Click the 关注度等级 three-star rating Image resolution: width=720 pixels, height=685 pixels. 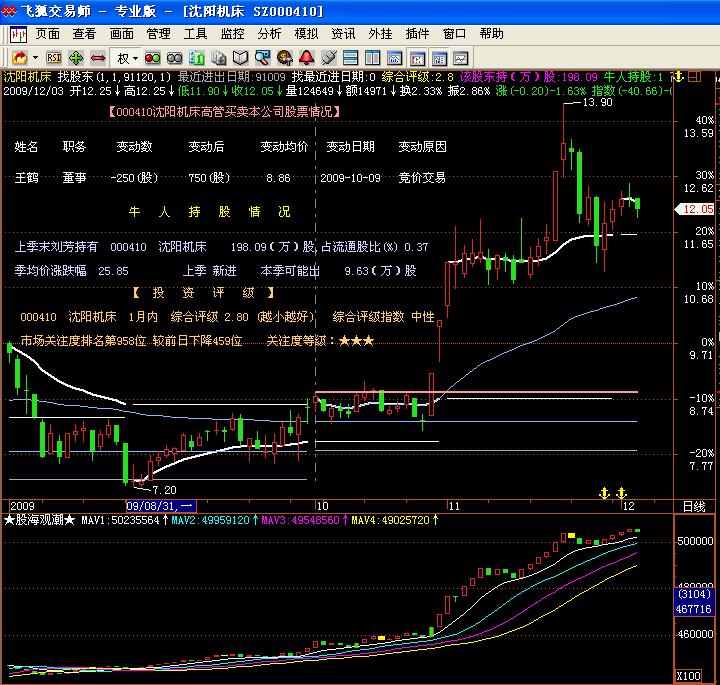coord(356,341)
